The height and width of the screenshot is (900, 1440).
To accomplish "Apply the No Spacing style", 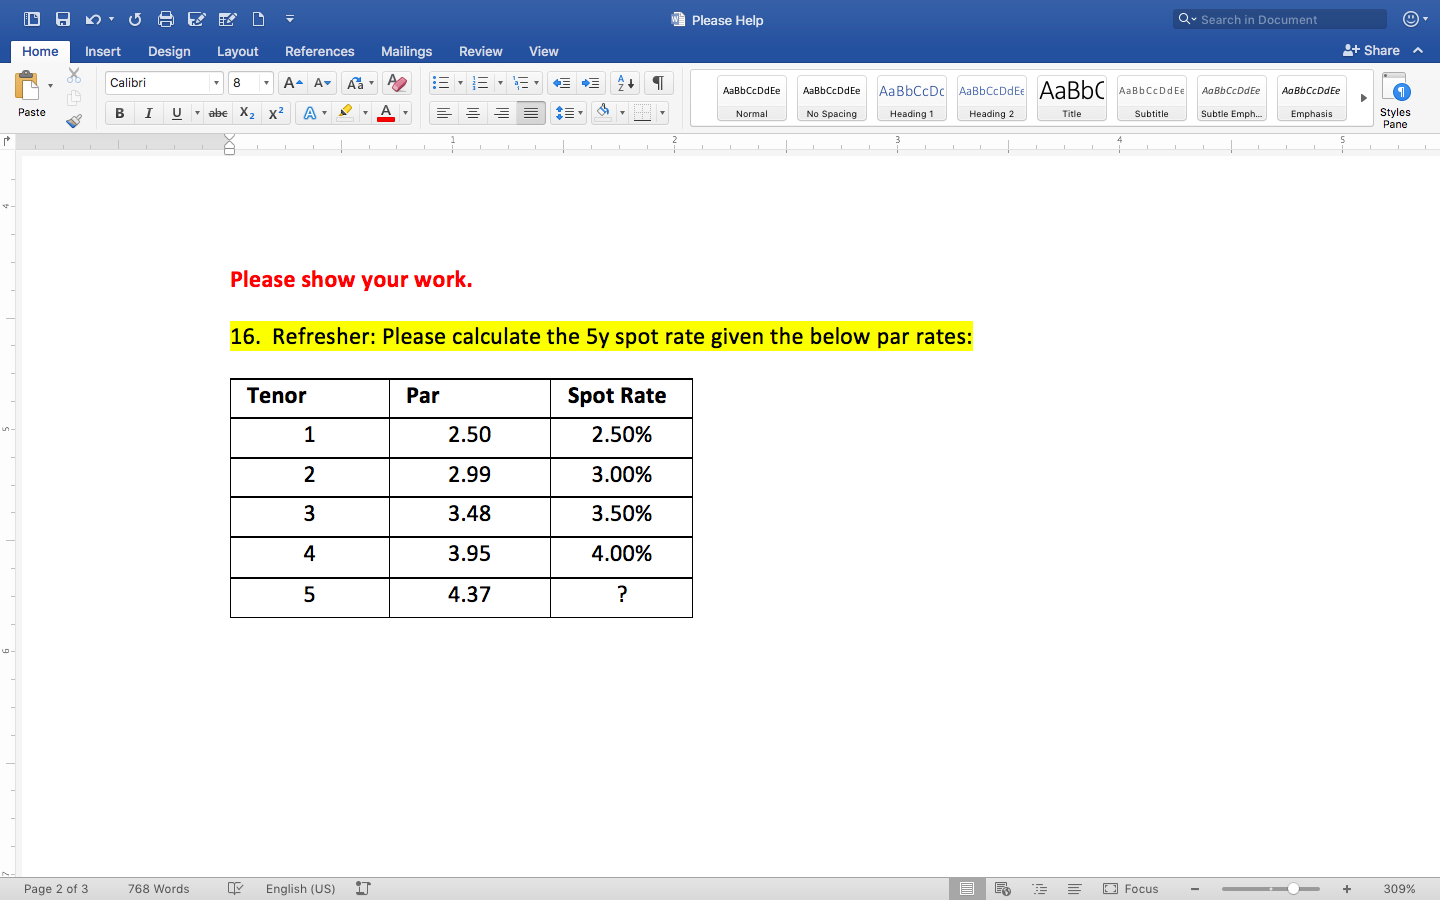I will [x=832, y=98].
